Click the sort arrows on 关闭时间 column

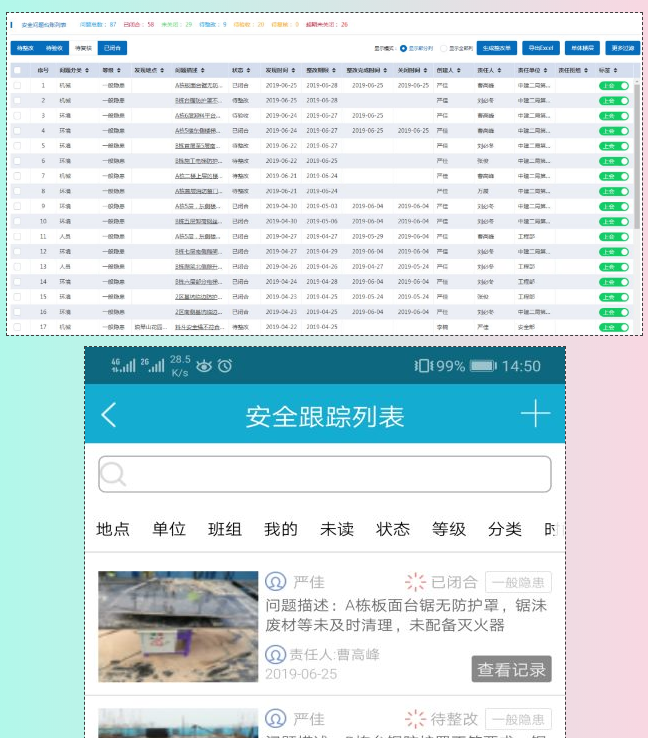point(425,71)
